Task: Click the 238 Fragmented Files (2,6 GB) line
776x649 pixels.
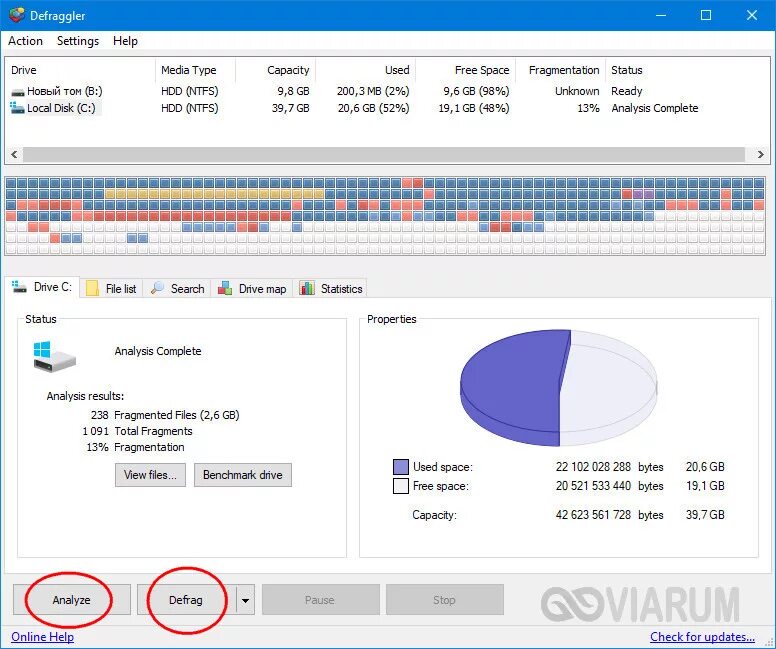Action: (x=165, y=415)
